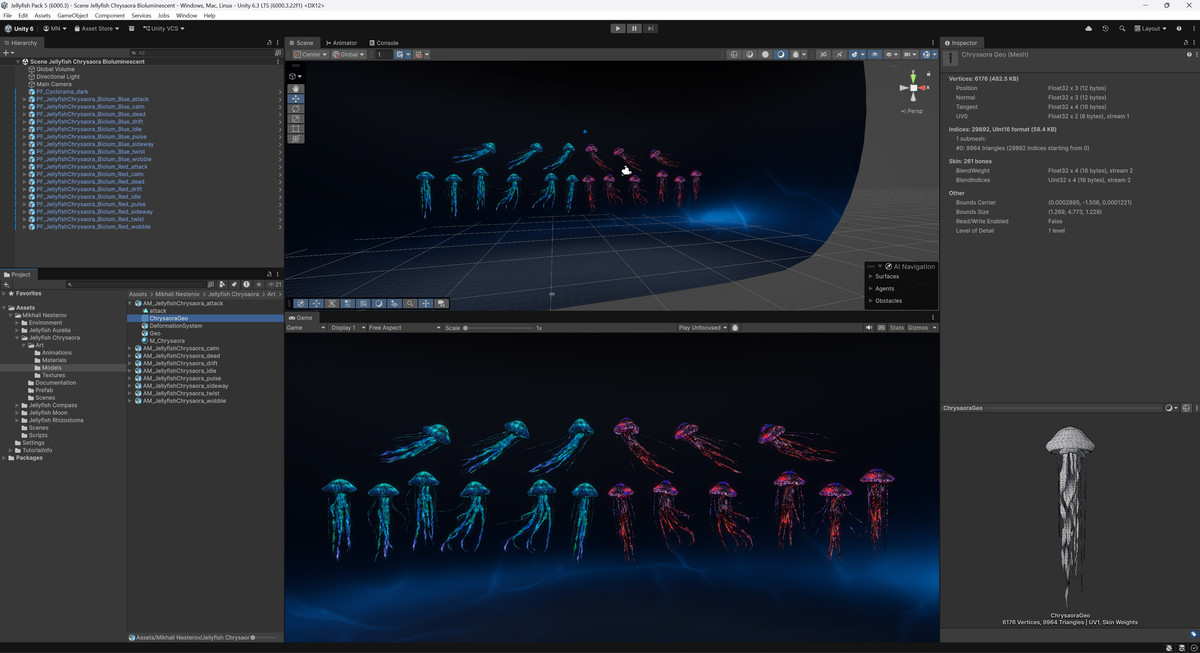Image resolution: width=1200 pixels, height=653 pixels.
Task: Select the Hand view tool in Scene
Action: (x=296, y=89)
